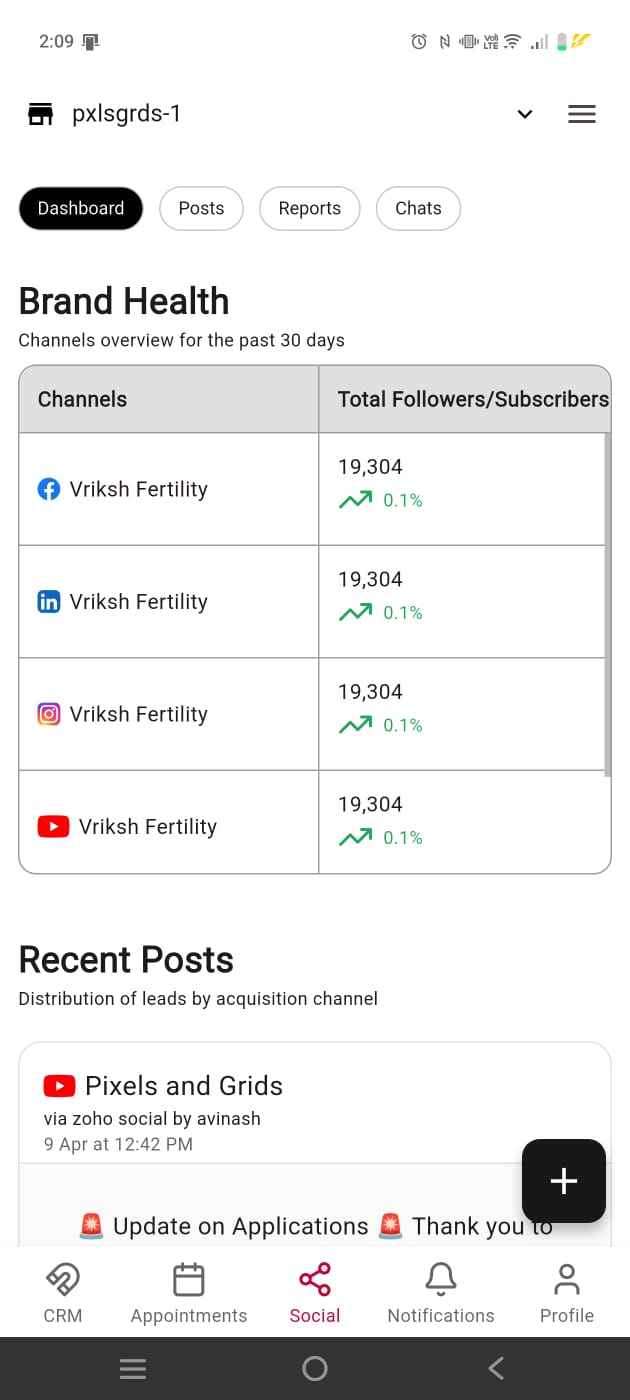
Task: Tap the store icon beside pxlsgrds-1
Action: [40, 114]
